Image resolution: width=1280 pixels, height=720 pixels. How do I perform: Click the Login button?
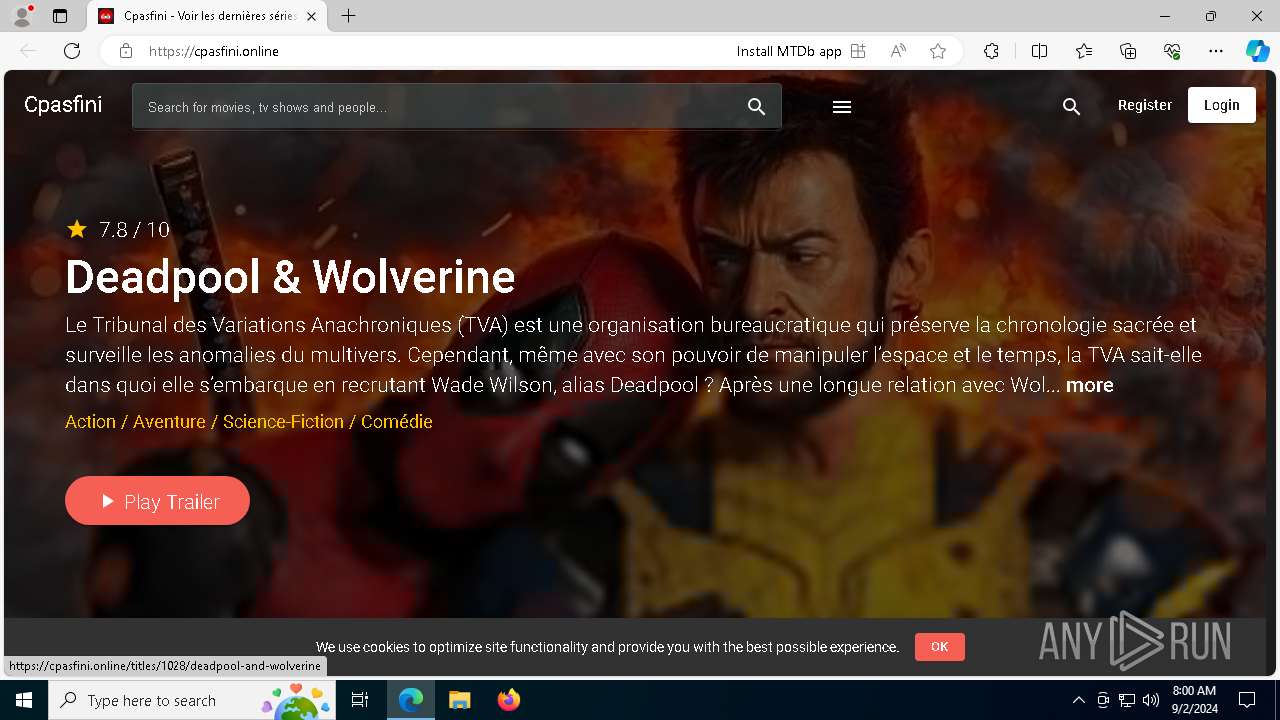1221,105
